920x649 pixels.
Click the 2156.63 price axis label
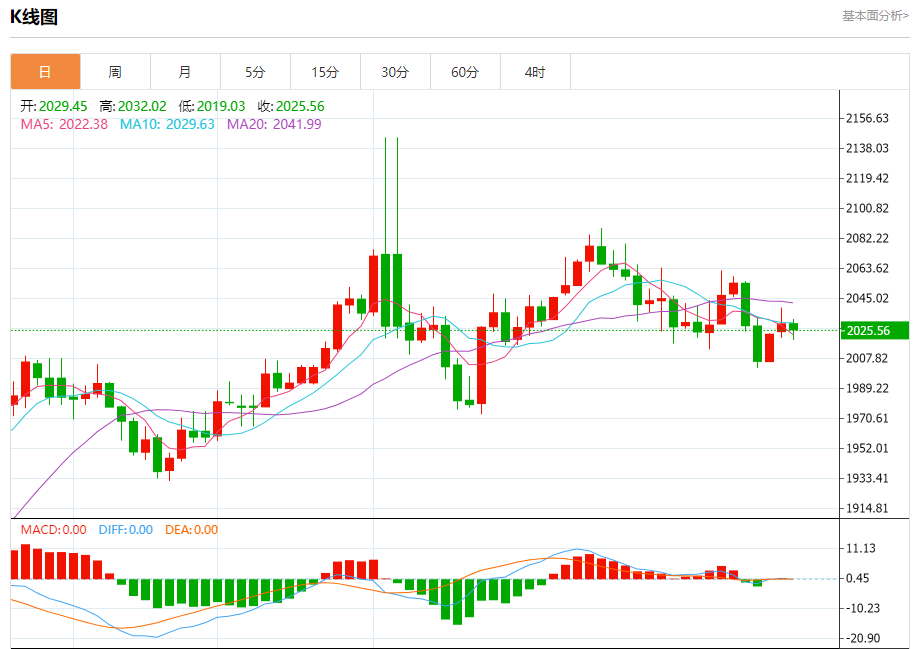tap(867, 119)
